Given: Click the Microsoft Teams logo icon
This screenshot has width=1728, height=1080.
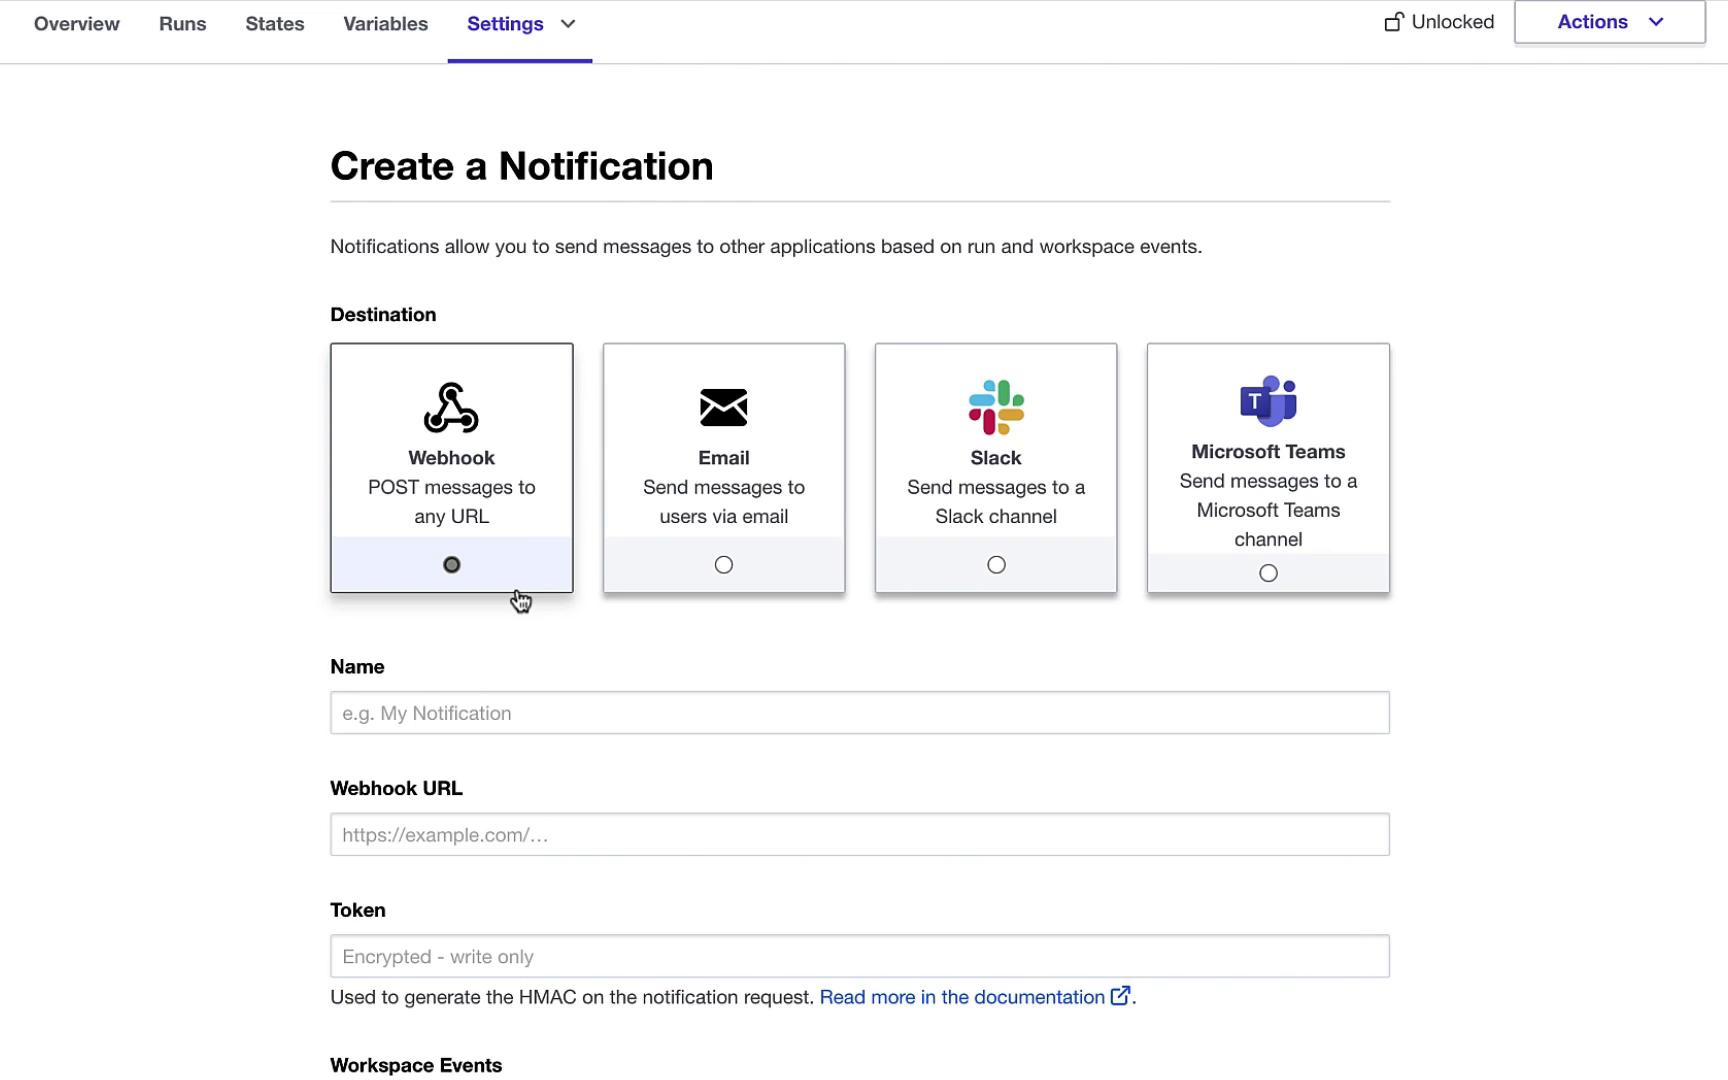Looking at the screenshot, I should click(x=1268, y=401).
